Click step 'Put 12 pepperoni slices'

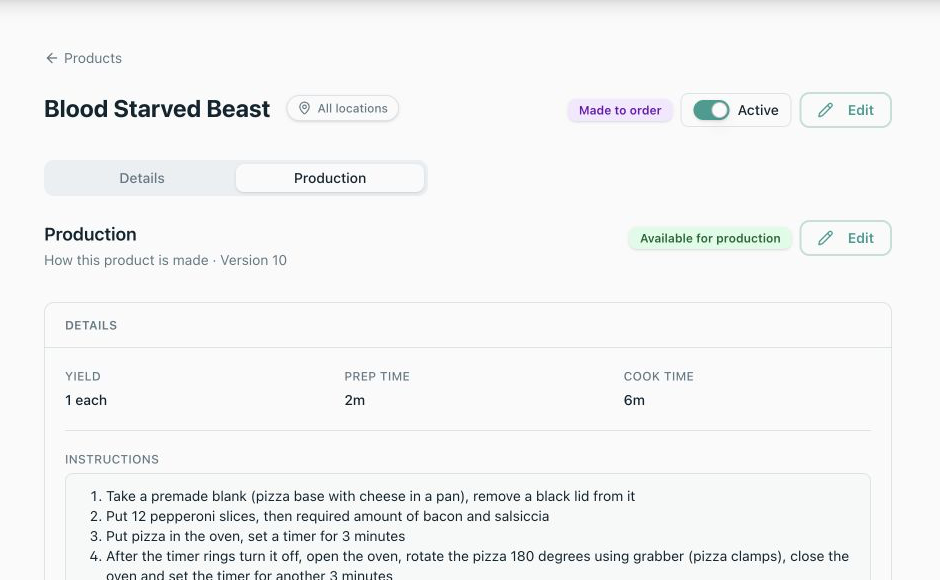[327, 516]
